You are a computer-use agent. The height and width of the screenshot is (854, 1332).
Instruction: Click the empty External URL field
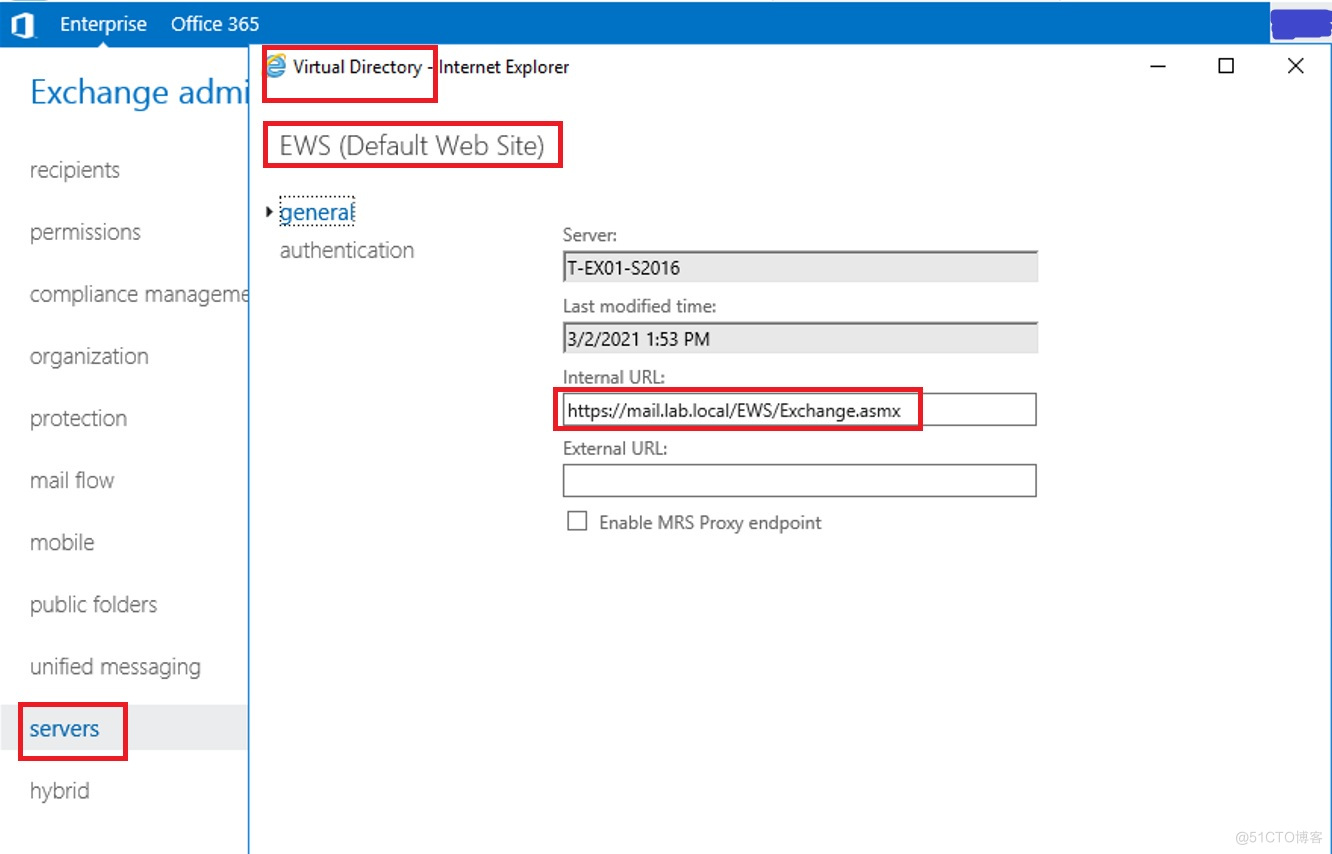[800, 481]
